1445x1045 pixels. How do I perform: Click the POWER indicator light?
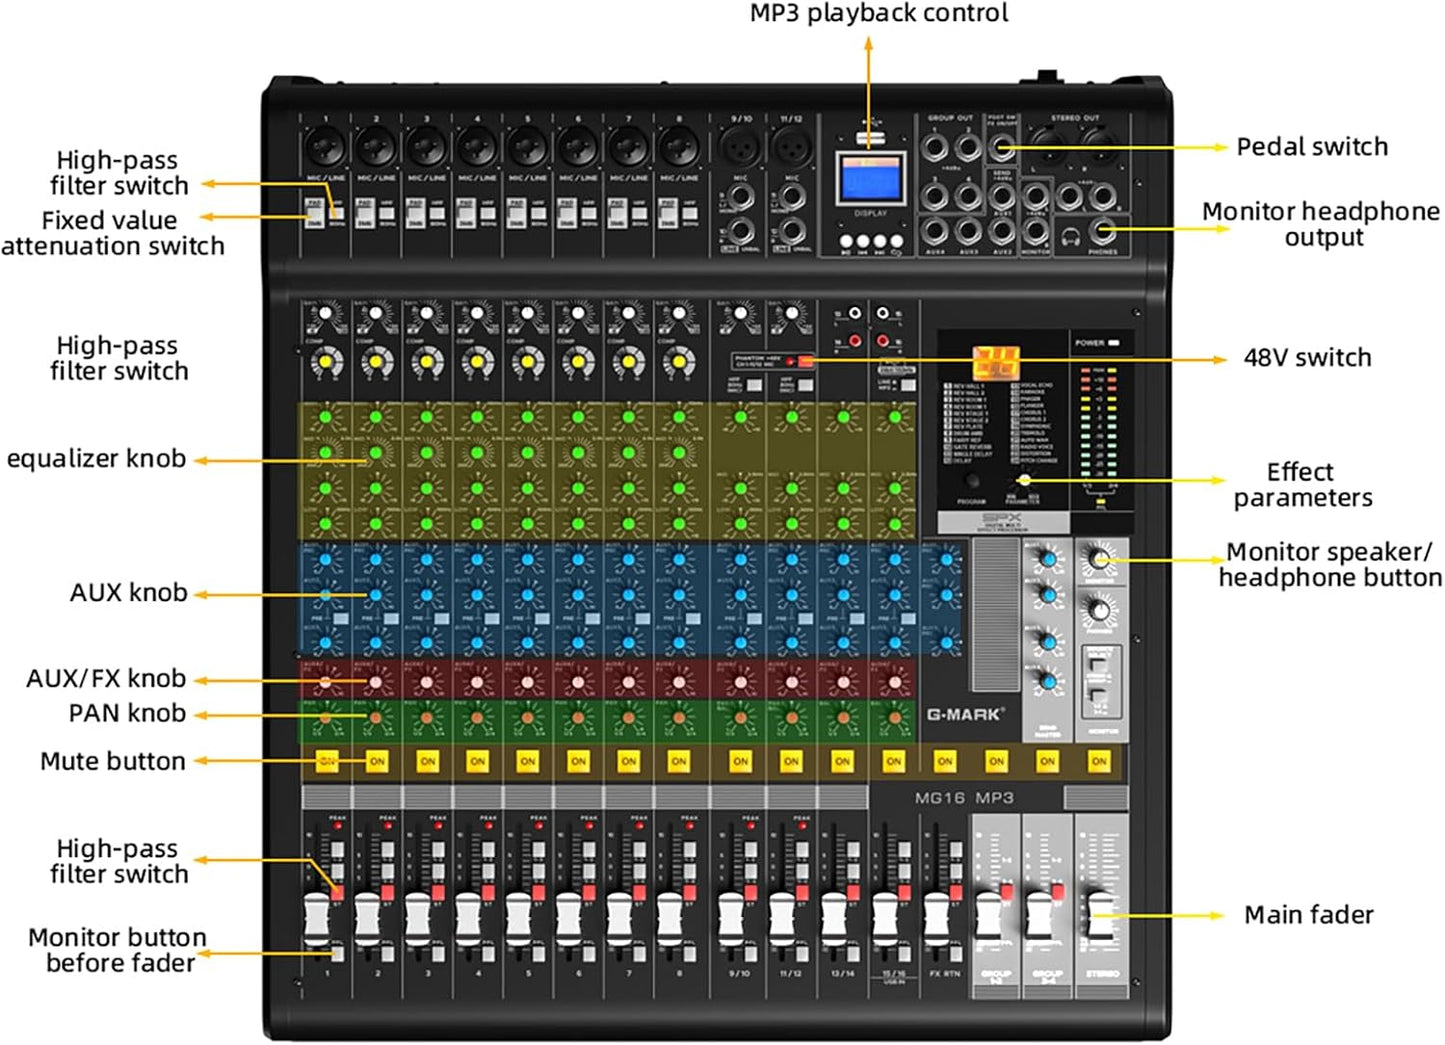(1113, 342)
